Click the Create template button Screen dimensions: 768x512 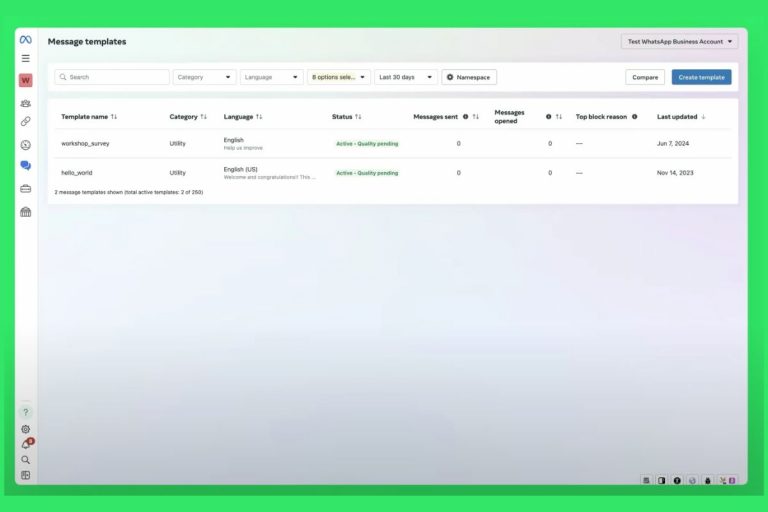point(701,77)
